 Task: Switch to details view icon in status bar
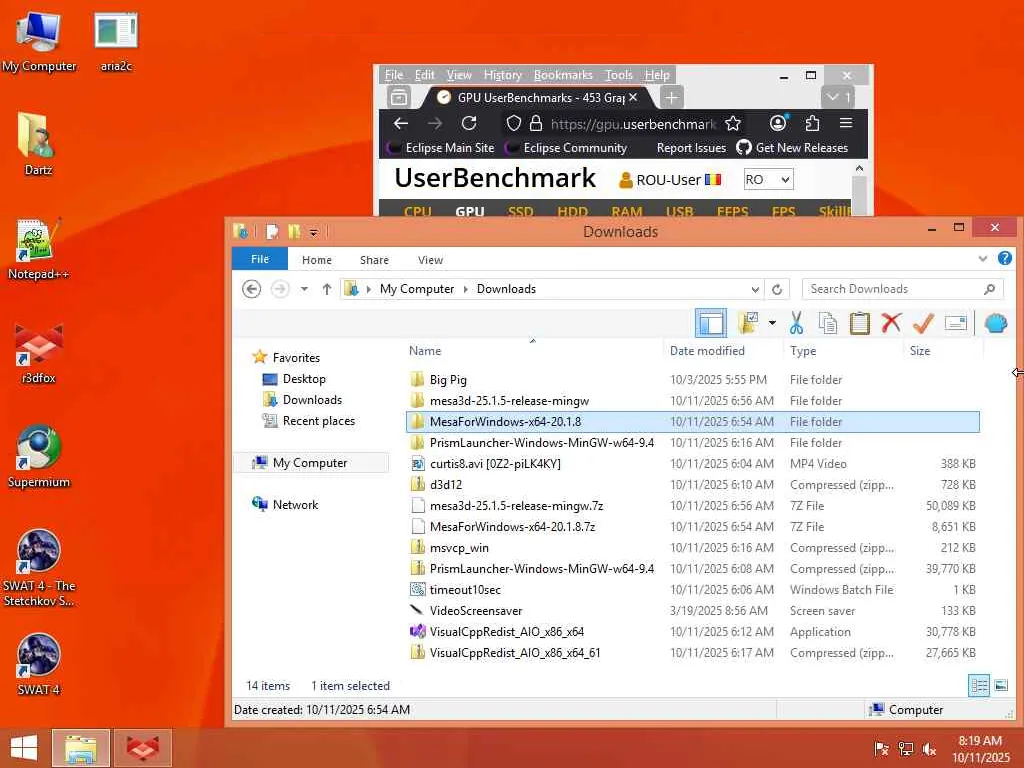(978, 685)
